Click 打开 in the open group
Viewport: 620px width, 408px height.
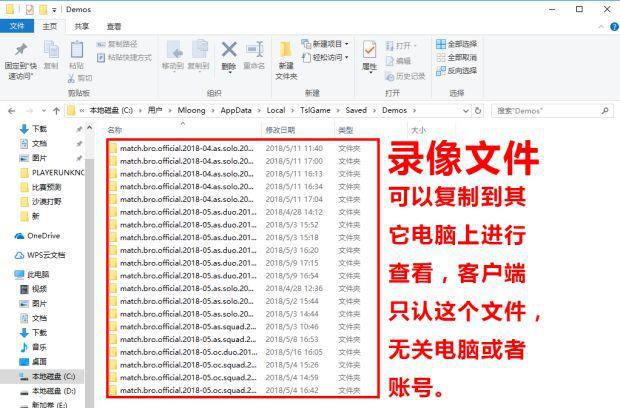[401, 46]
